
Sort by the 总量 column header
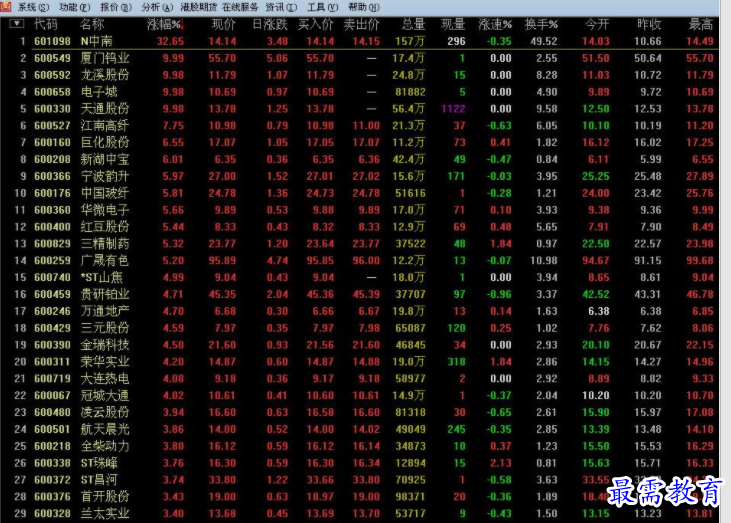click(x=414, y=24)
